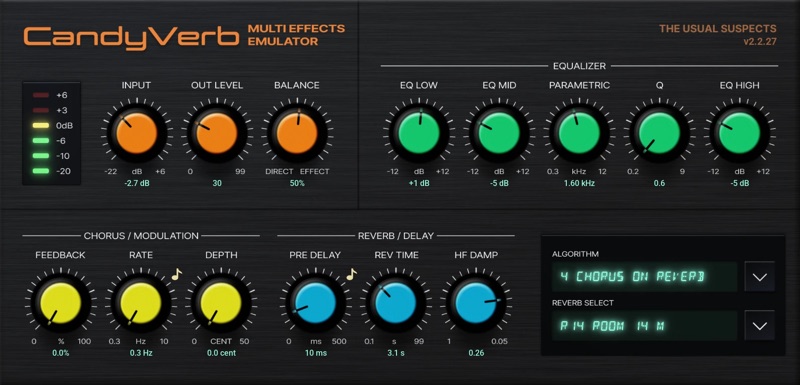The height and width of the screenshot is (385, 800).
Task: Click the Q value 0.6
Action: click(x=659, y=183)
